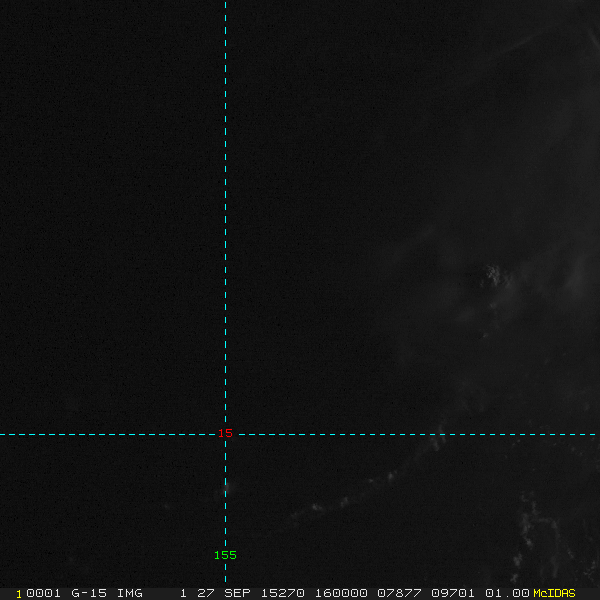Click the "G-15" satellite identifier text
Image resolution: width=600 pixels, height=600 pixels.
89,593
